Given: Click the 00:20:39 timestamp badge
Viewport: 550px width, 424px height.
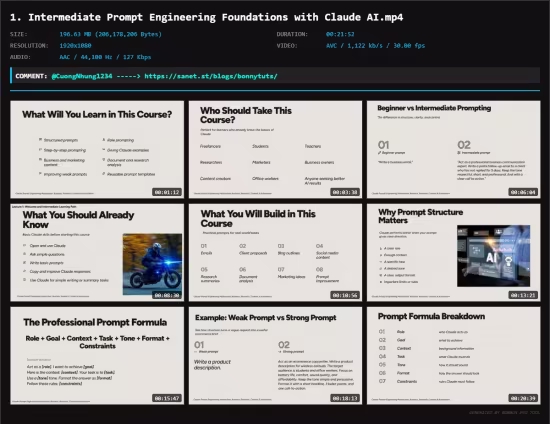Looking at the screenshot, I should pyautogui.click(x=523, y=398).
